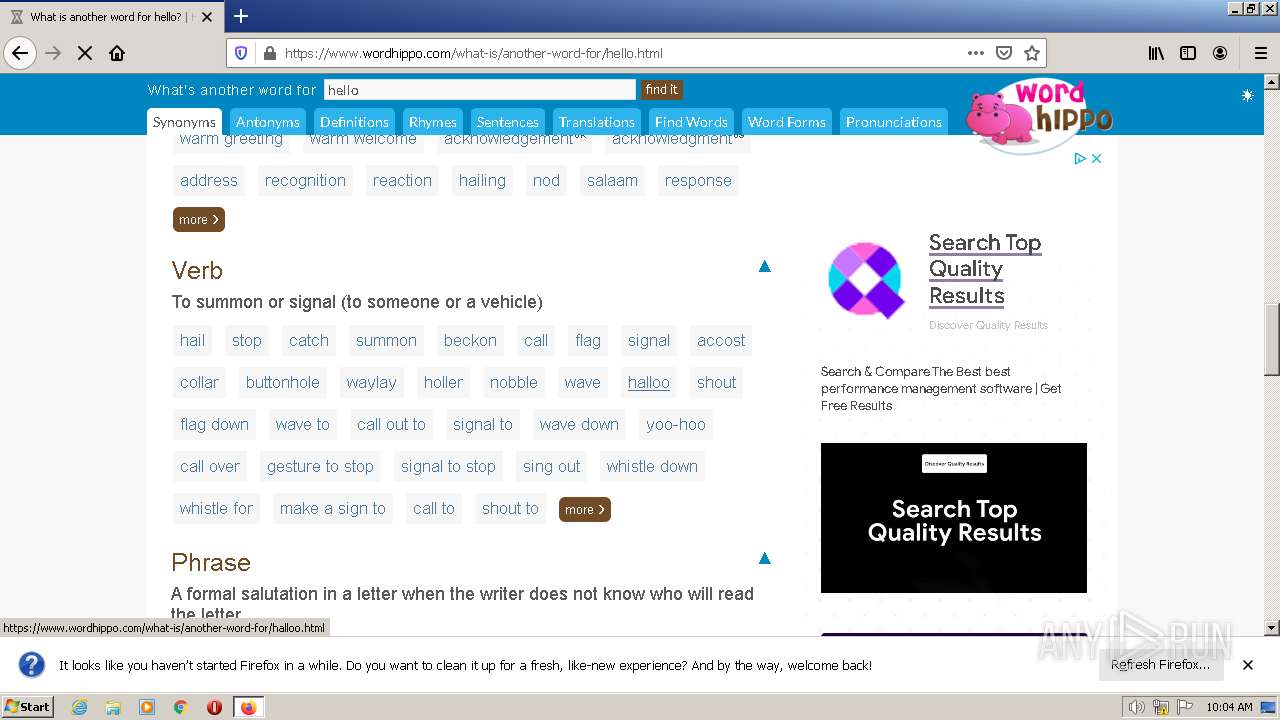Viewport: 1280px width, 720px height.
Task: View site security padlock information
Action: click(268, 53)
